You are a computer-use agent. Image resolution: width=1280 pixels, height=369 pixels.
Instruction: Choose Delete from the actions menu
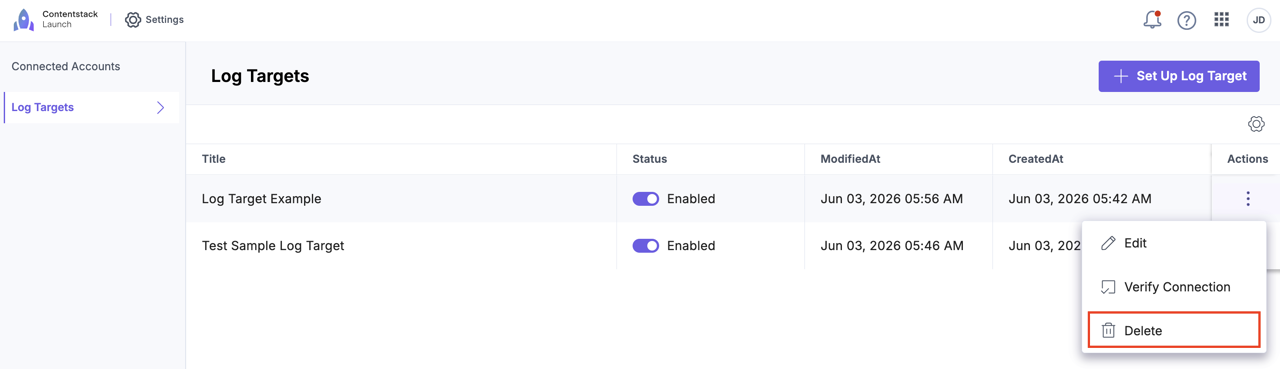pos(1174,330)
